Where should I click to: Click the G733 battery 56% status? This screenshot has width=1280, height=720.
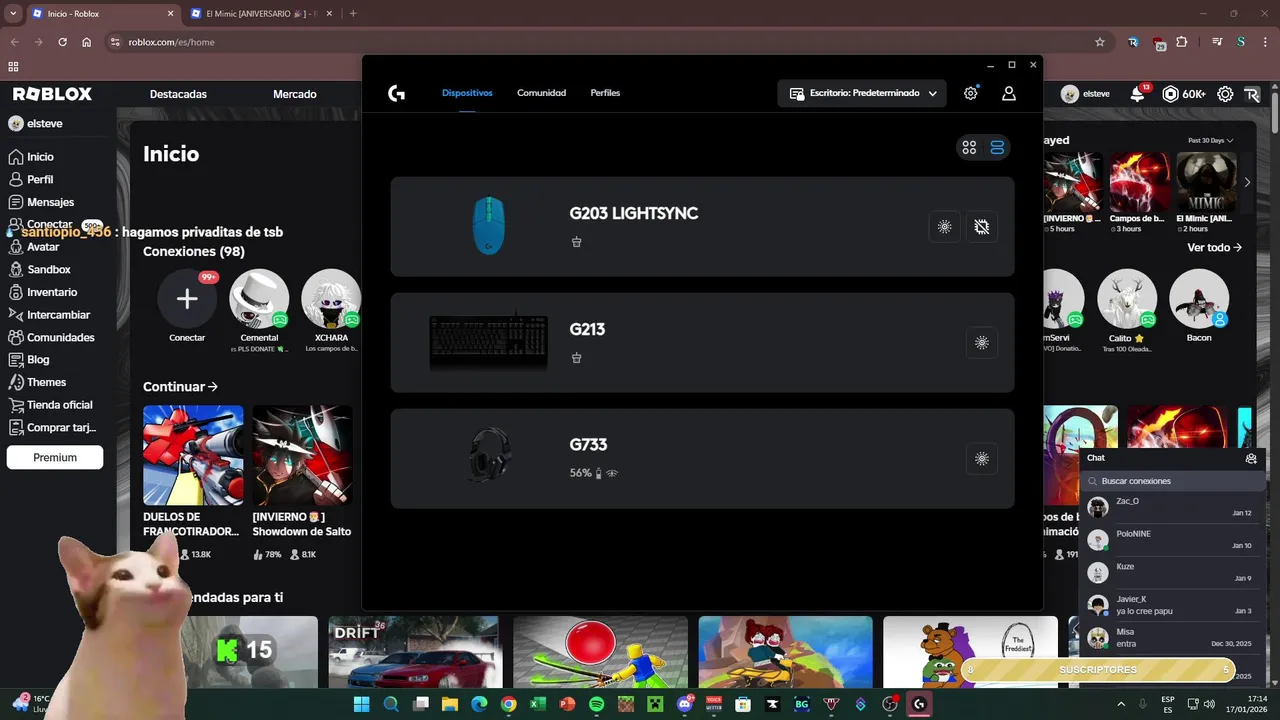click(x=593, y=473)
